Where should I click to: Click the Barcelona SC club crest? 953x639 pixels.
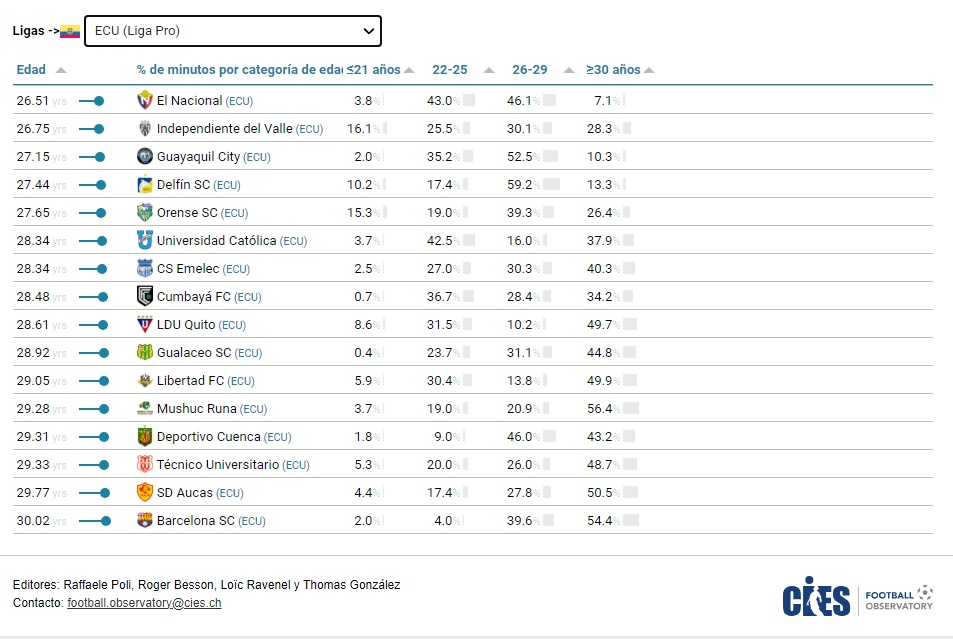(145, 521)
